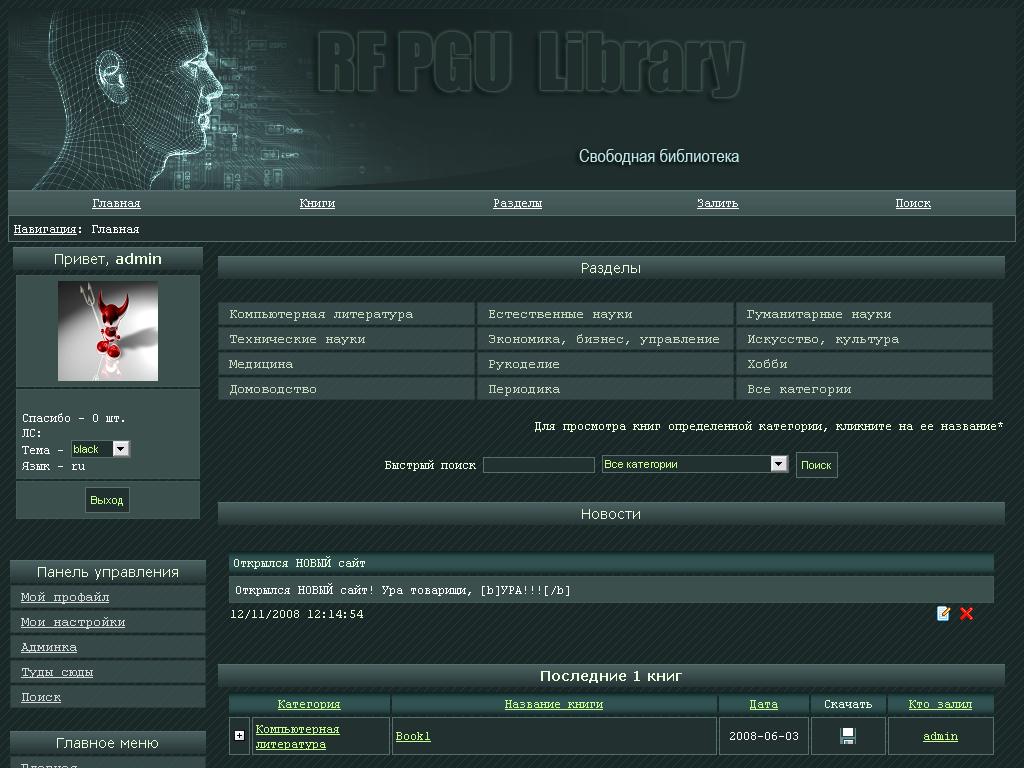Click the edit news pencil icon

pyautogui.click(x=943, y=614)
